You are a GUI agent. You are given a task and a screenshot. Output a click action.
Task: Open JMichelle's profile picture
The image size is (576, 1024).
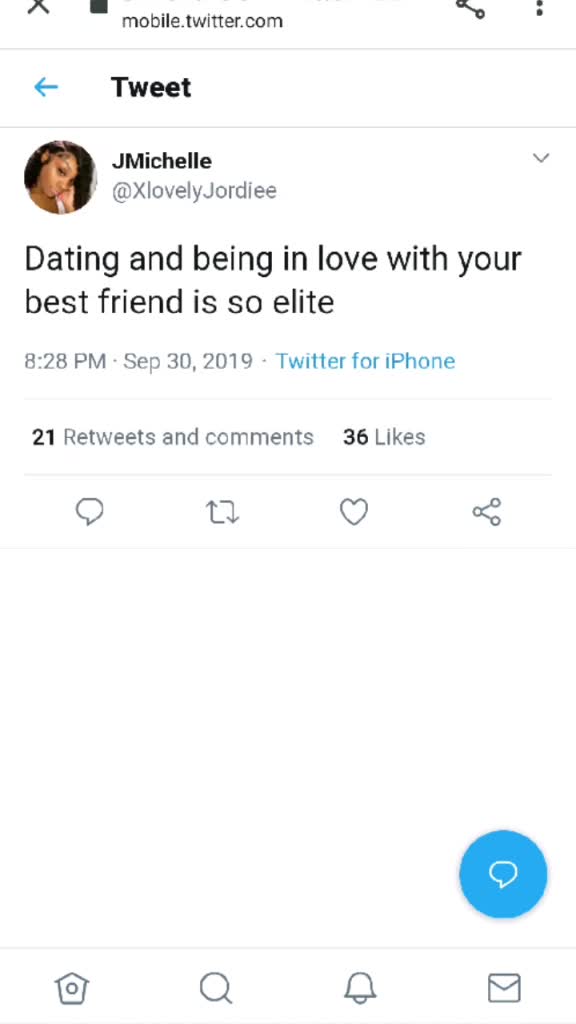(60, 177)
